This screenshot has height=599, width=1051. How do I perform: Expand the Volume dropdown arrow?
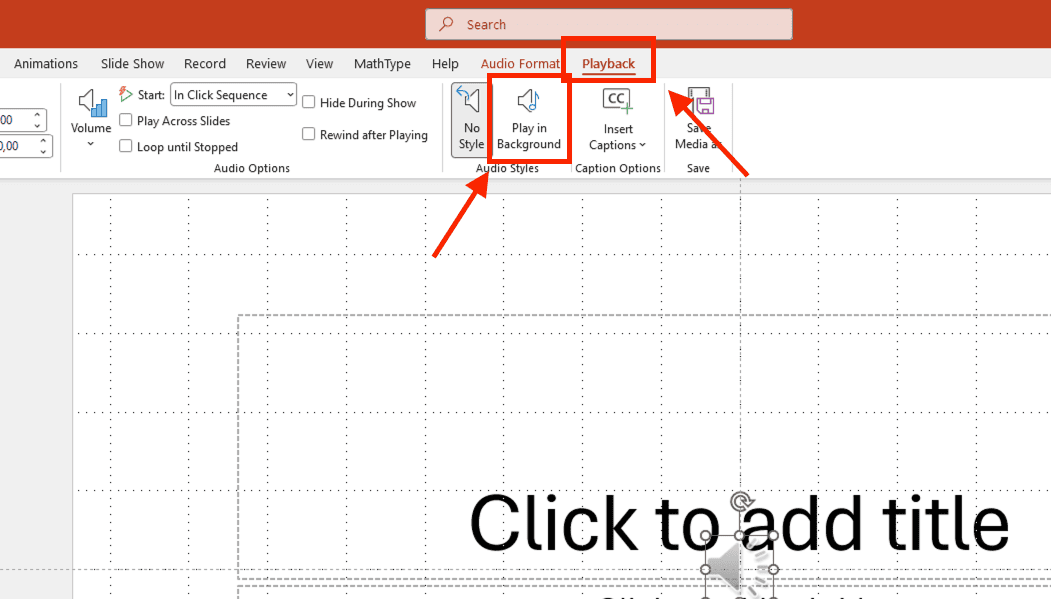click(x=90, y=143)
